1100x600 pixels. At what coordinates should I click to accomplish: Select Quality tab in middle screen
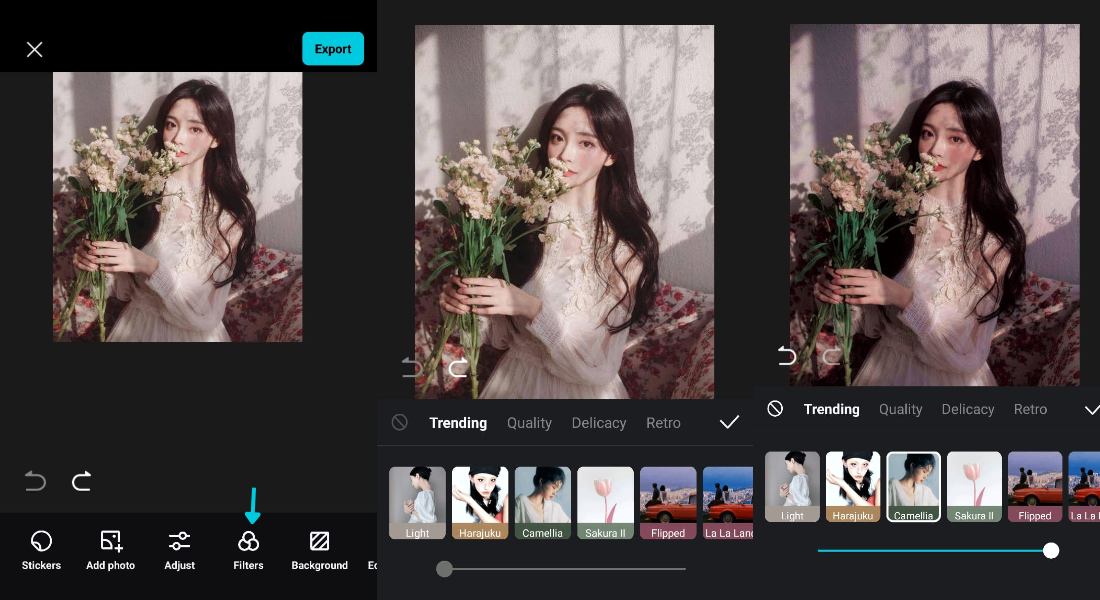[x=530, y=423]
